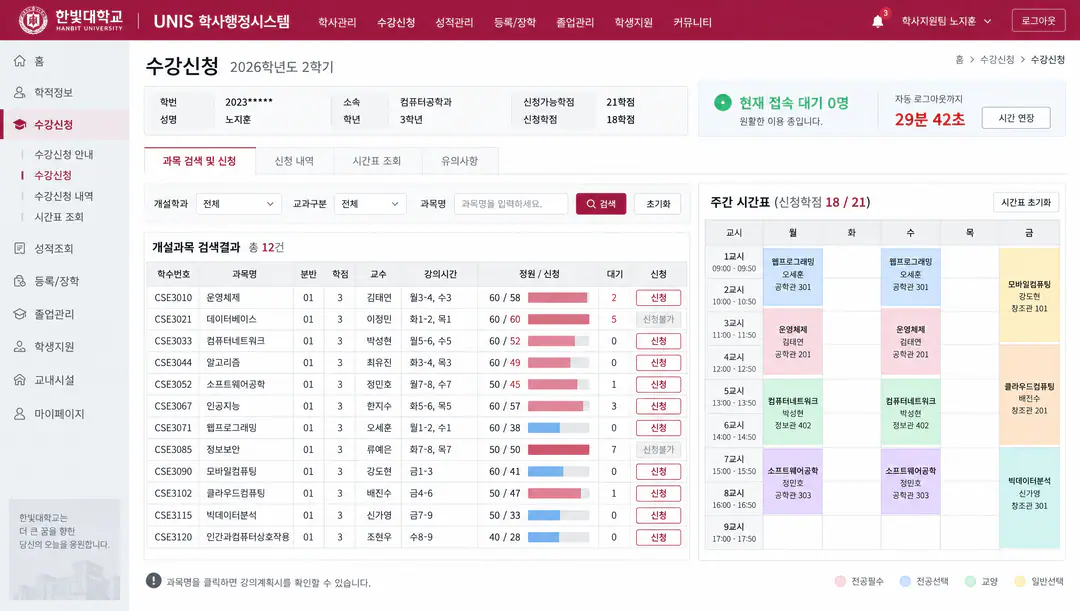
Task: Click the 교내시설 building icon
Action: [x=20, y=380]
